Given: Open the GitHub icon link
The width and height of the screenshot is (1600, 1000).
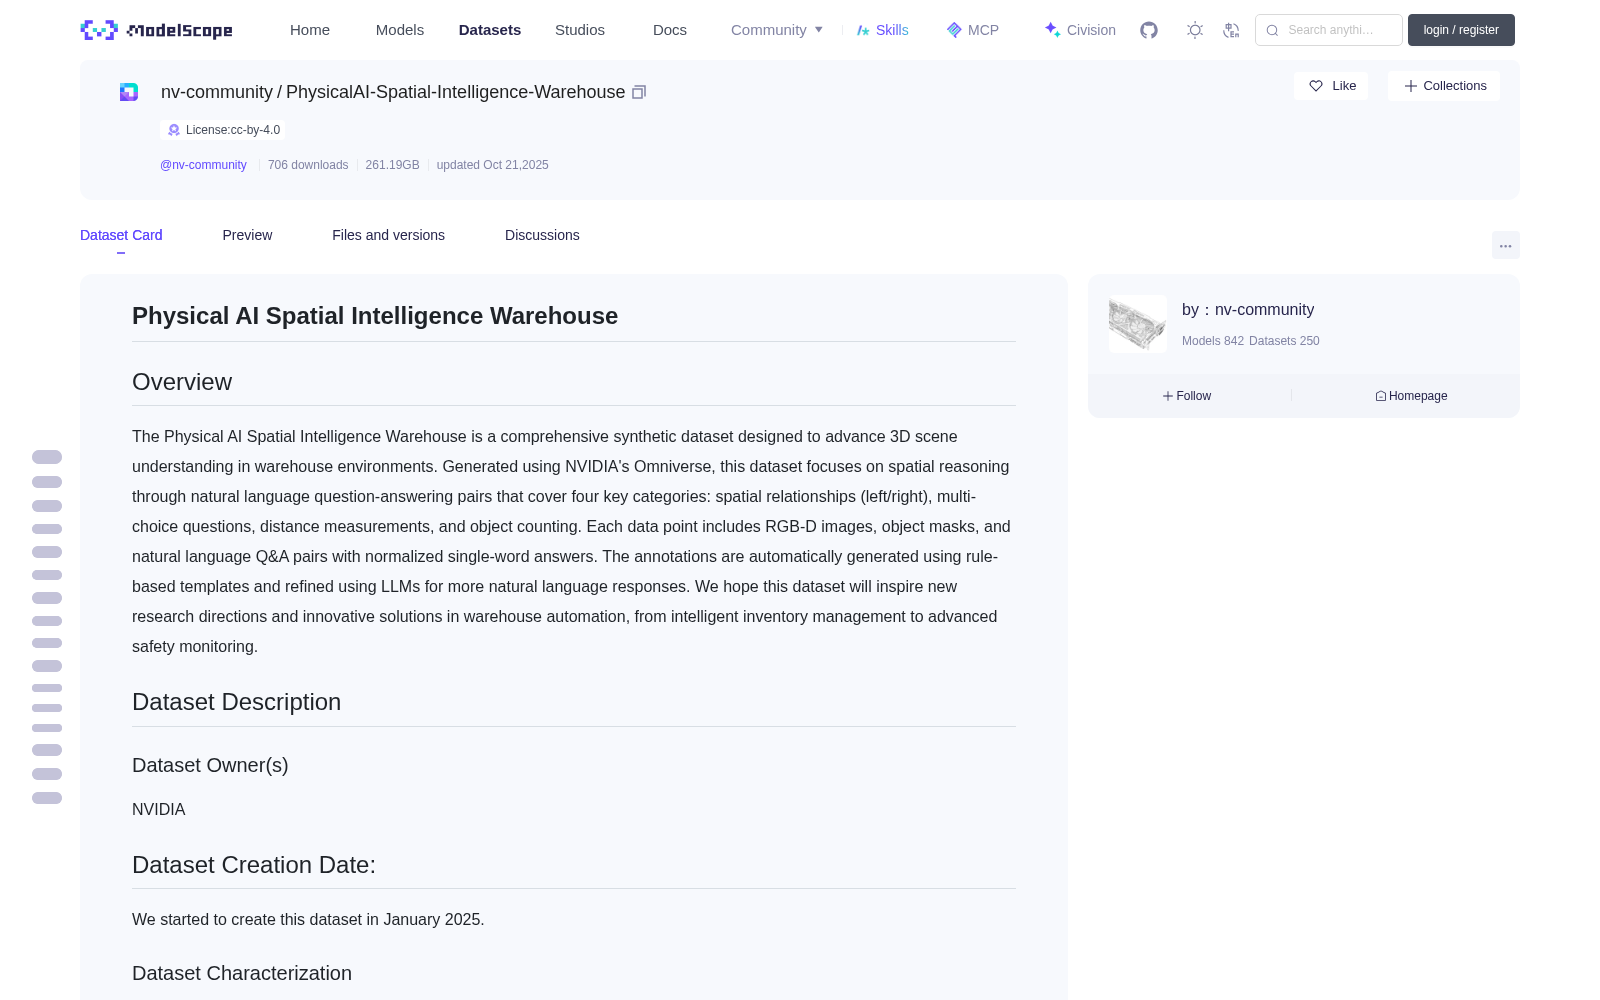Looking at the screenshot, I should click(x=1149, y=30).
